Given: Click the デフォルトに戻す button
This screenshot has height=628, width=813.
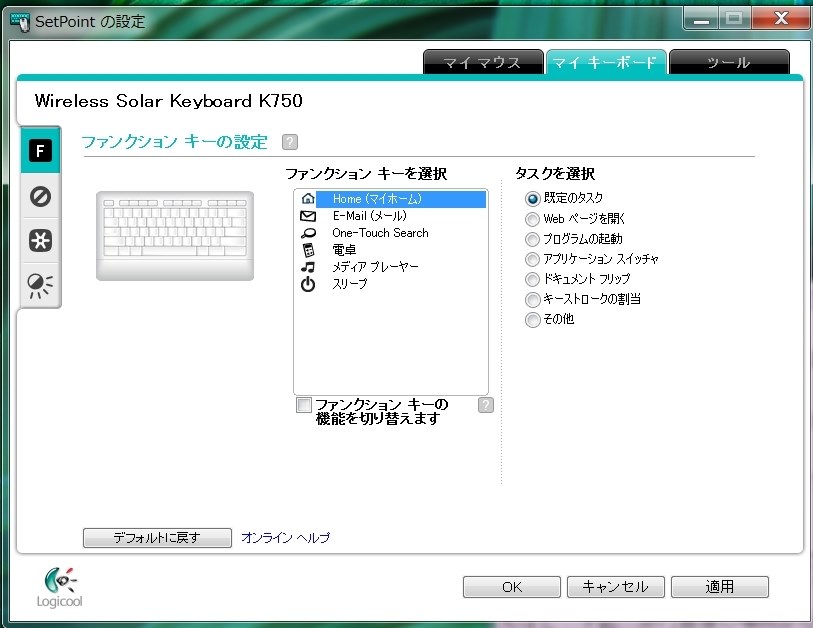Looking at the screenshot, I should 157,537.
